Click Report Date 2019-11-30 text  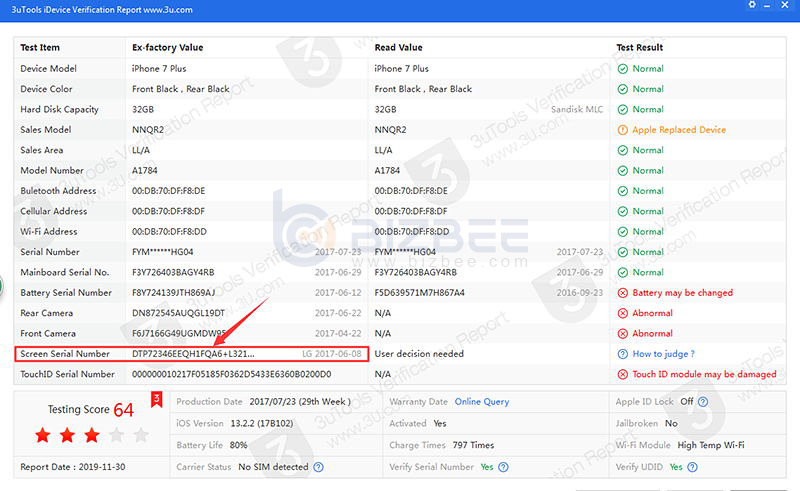[72, 467]
